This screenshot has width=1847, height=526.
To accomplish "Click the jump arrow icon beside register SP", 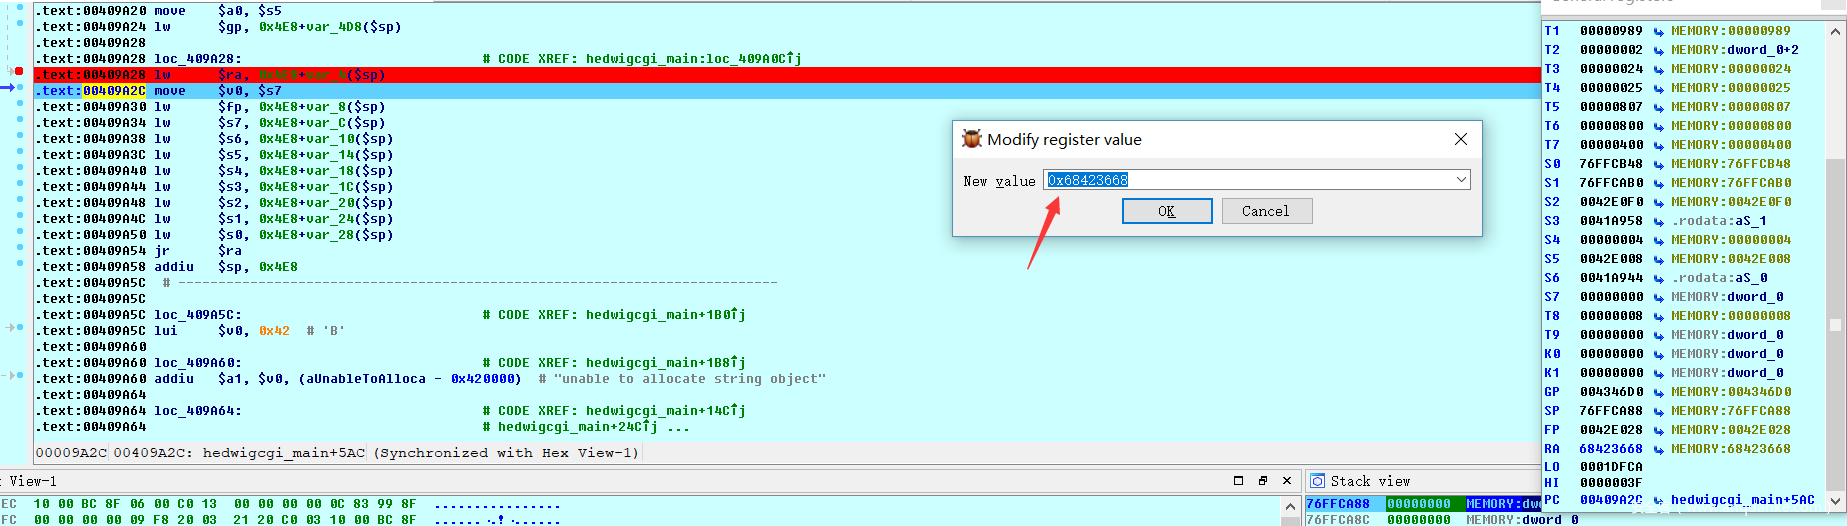I will point(1659,412).
